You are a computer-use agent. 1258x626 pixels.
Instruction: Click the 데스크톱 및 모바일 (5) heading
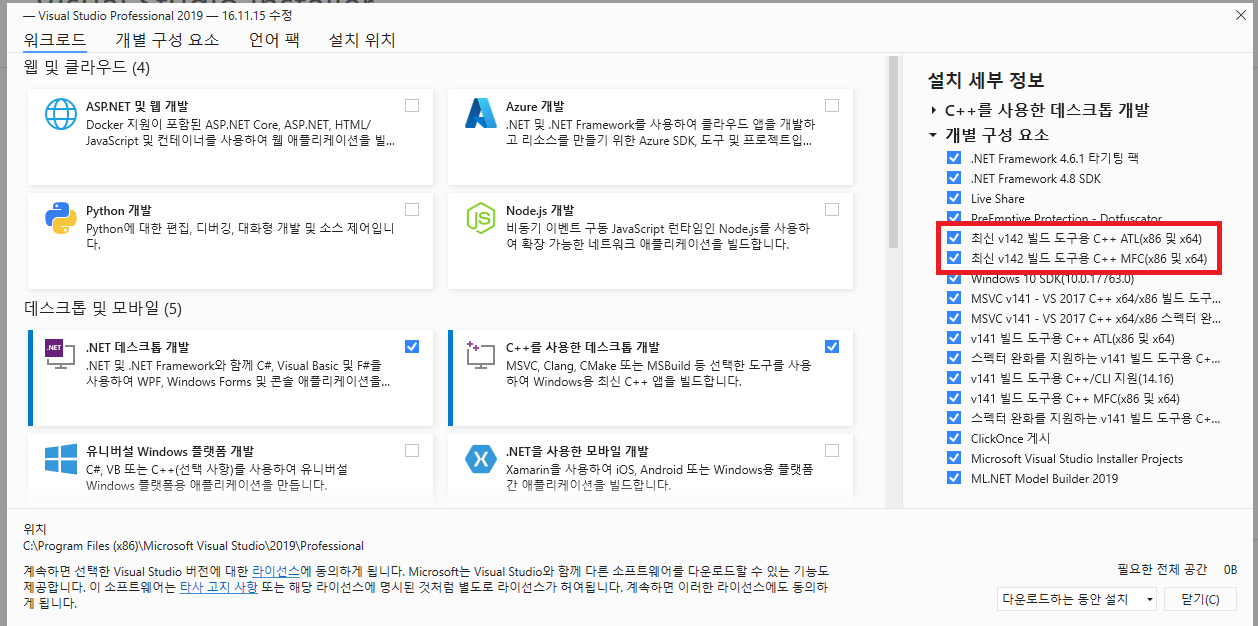tap(102, 308)
